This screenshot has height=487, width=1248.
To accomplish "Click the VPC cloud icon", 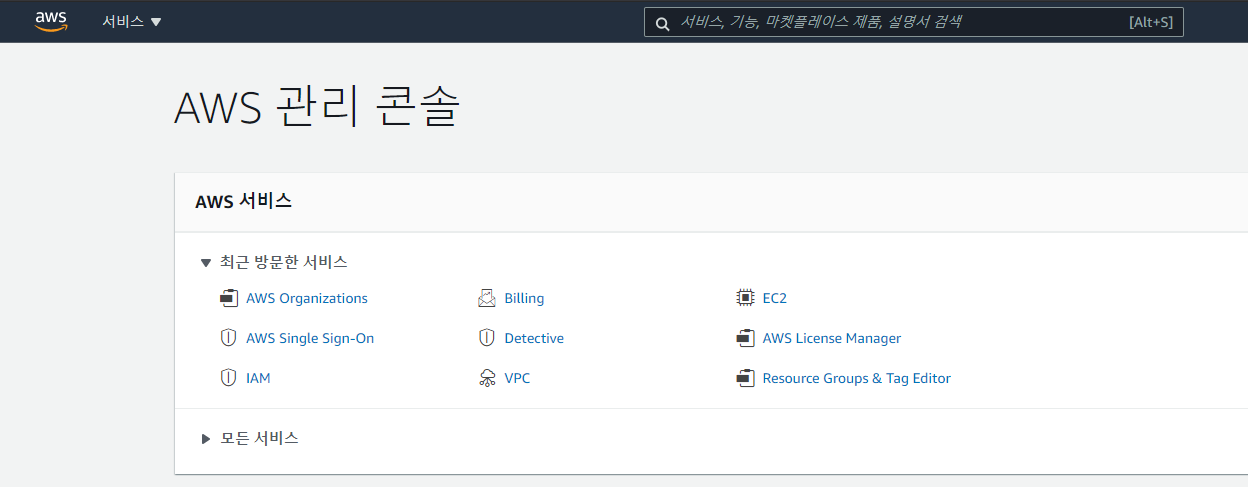I will 487,378.
